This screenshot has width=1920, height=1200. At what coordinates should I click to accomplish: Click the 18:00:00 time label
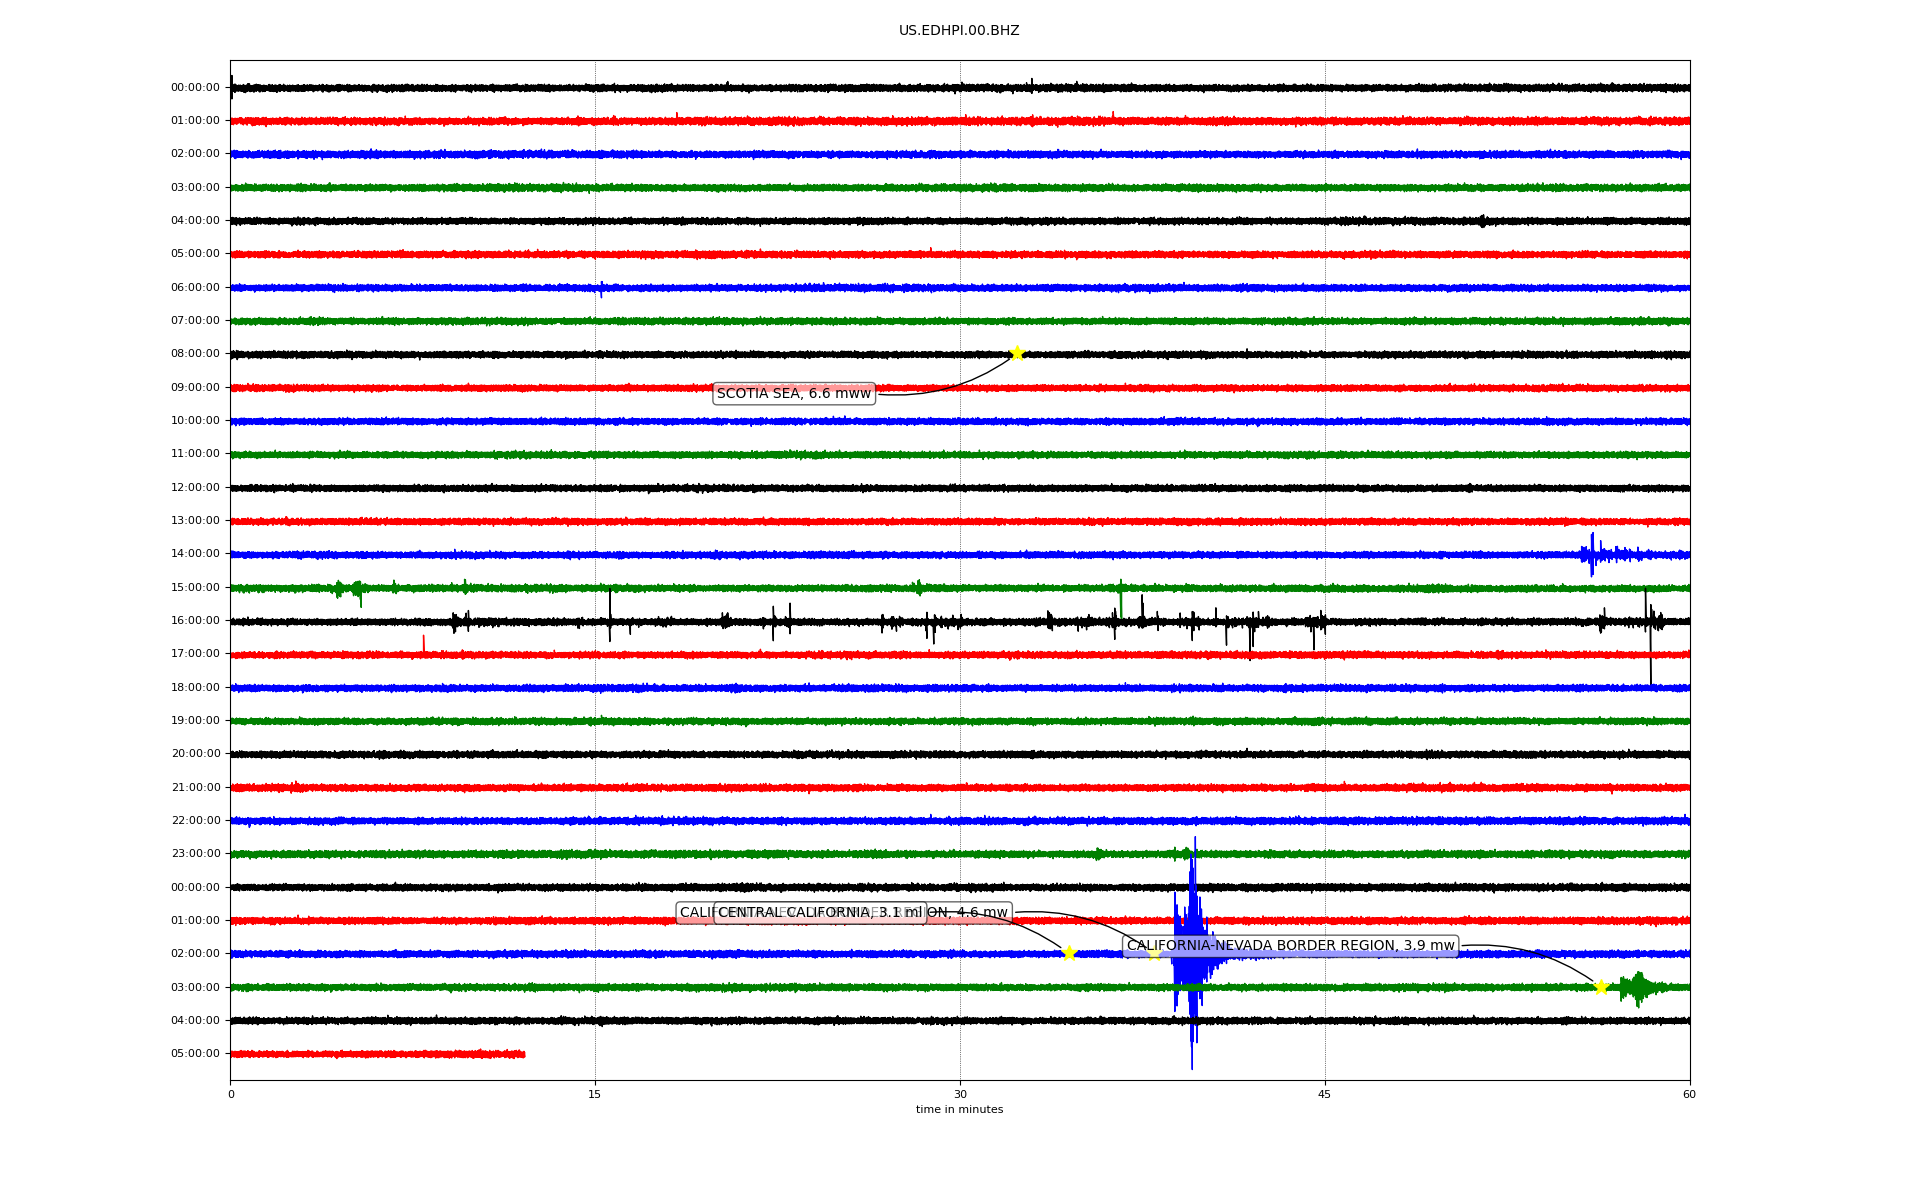[195, 688]
